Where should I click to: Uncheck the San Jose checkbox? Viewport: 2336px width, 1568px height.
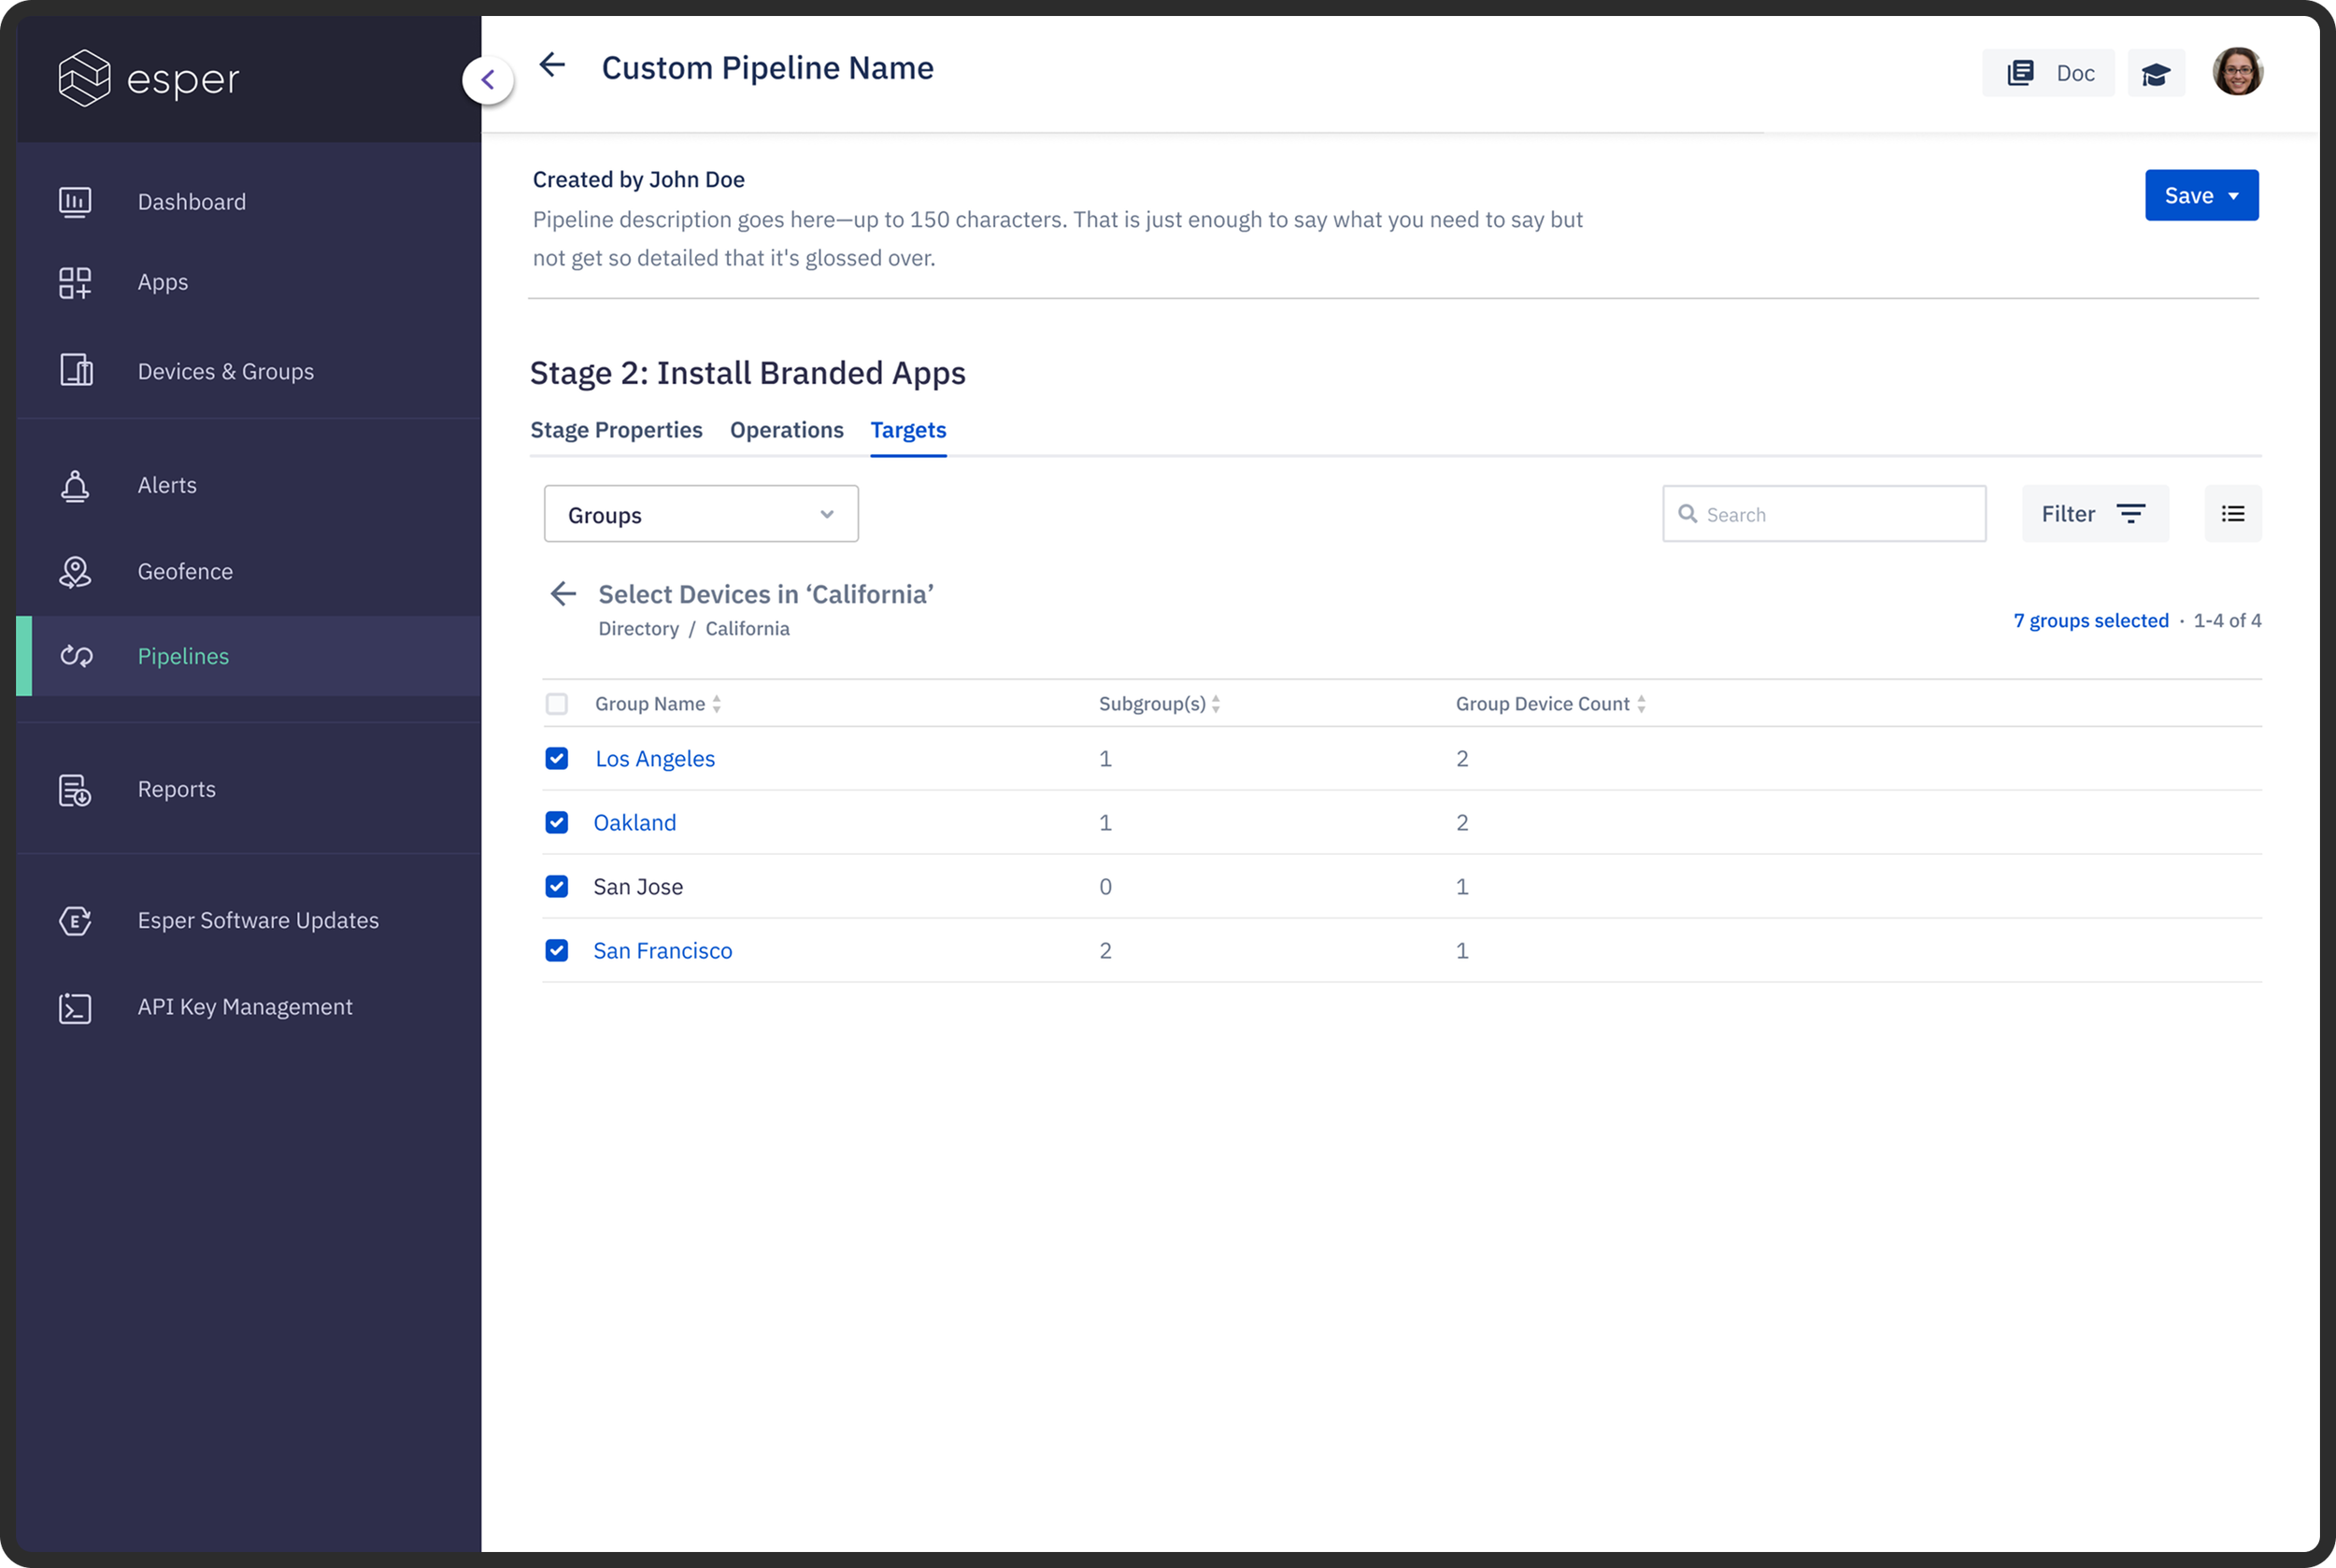[x=557, y=887]
